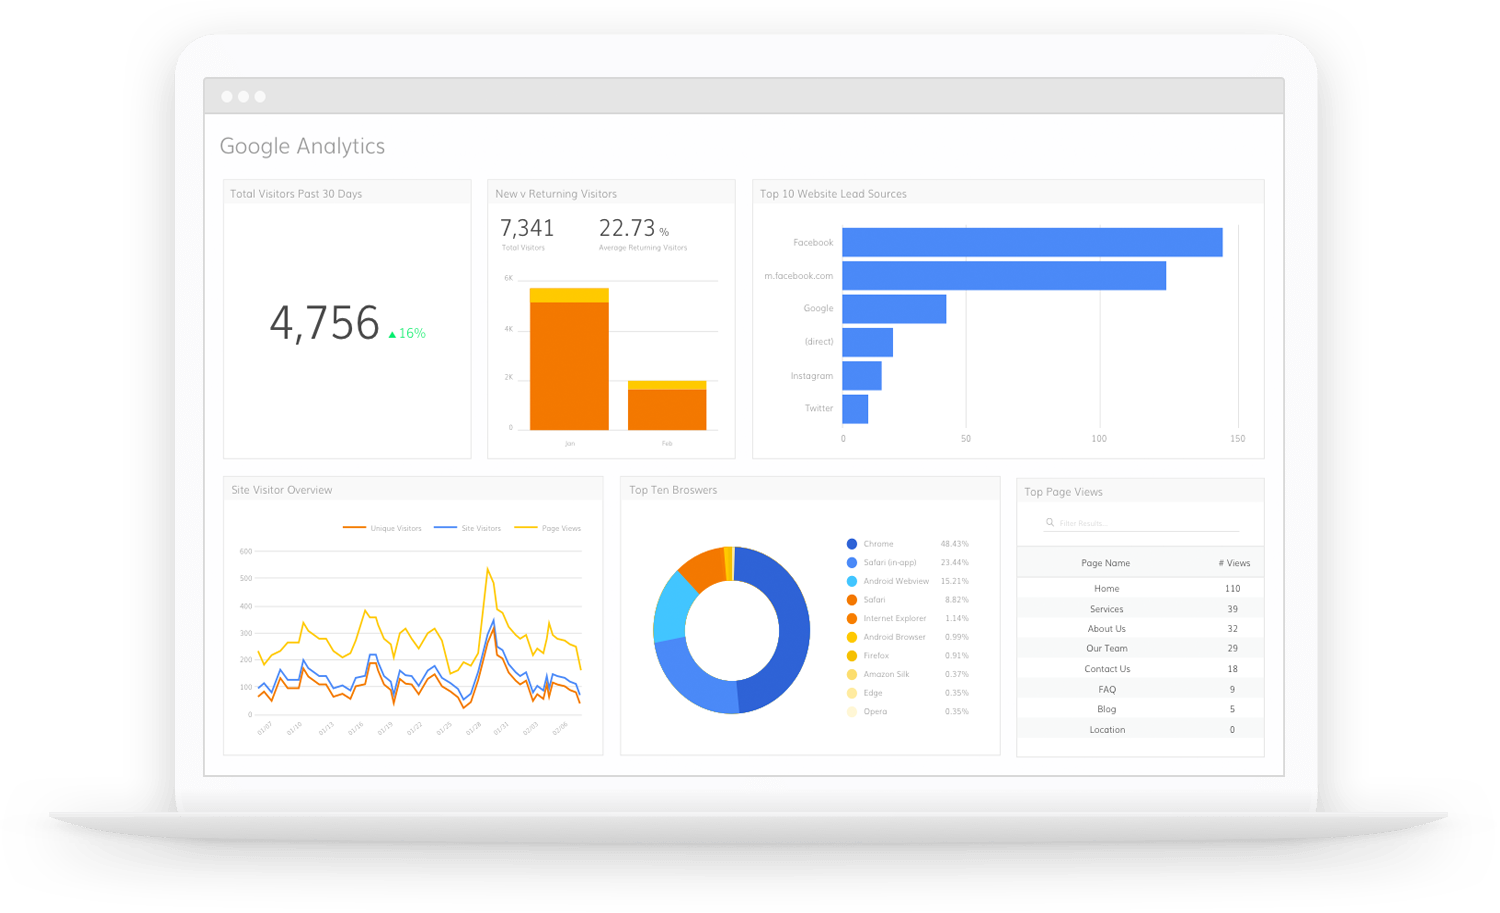Click the 7,341 Total Visitors figure
Viewport: 1500px width, 913px height.
point(527,228)
